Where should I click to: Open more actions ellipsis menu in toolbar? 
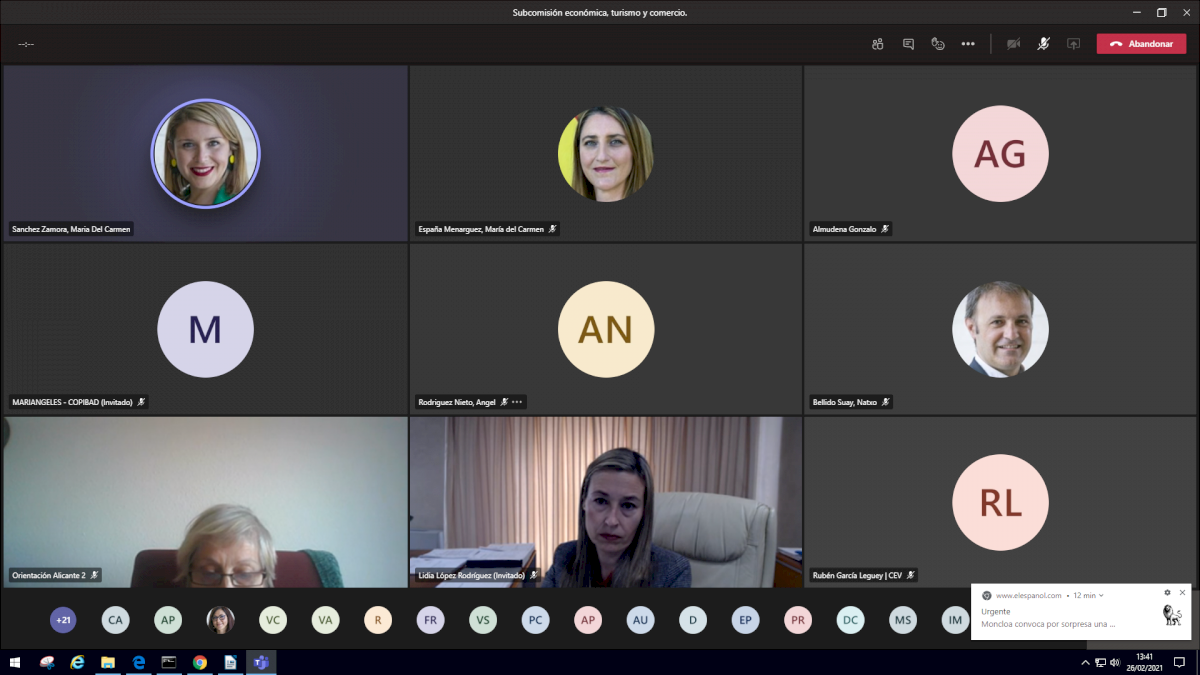click(x=968, y=44)
